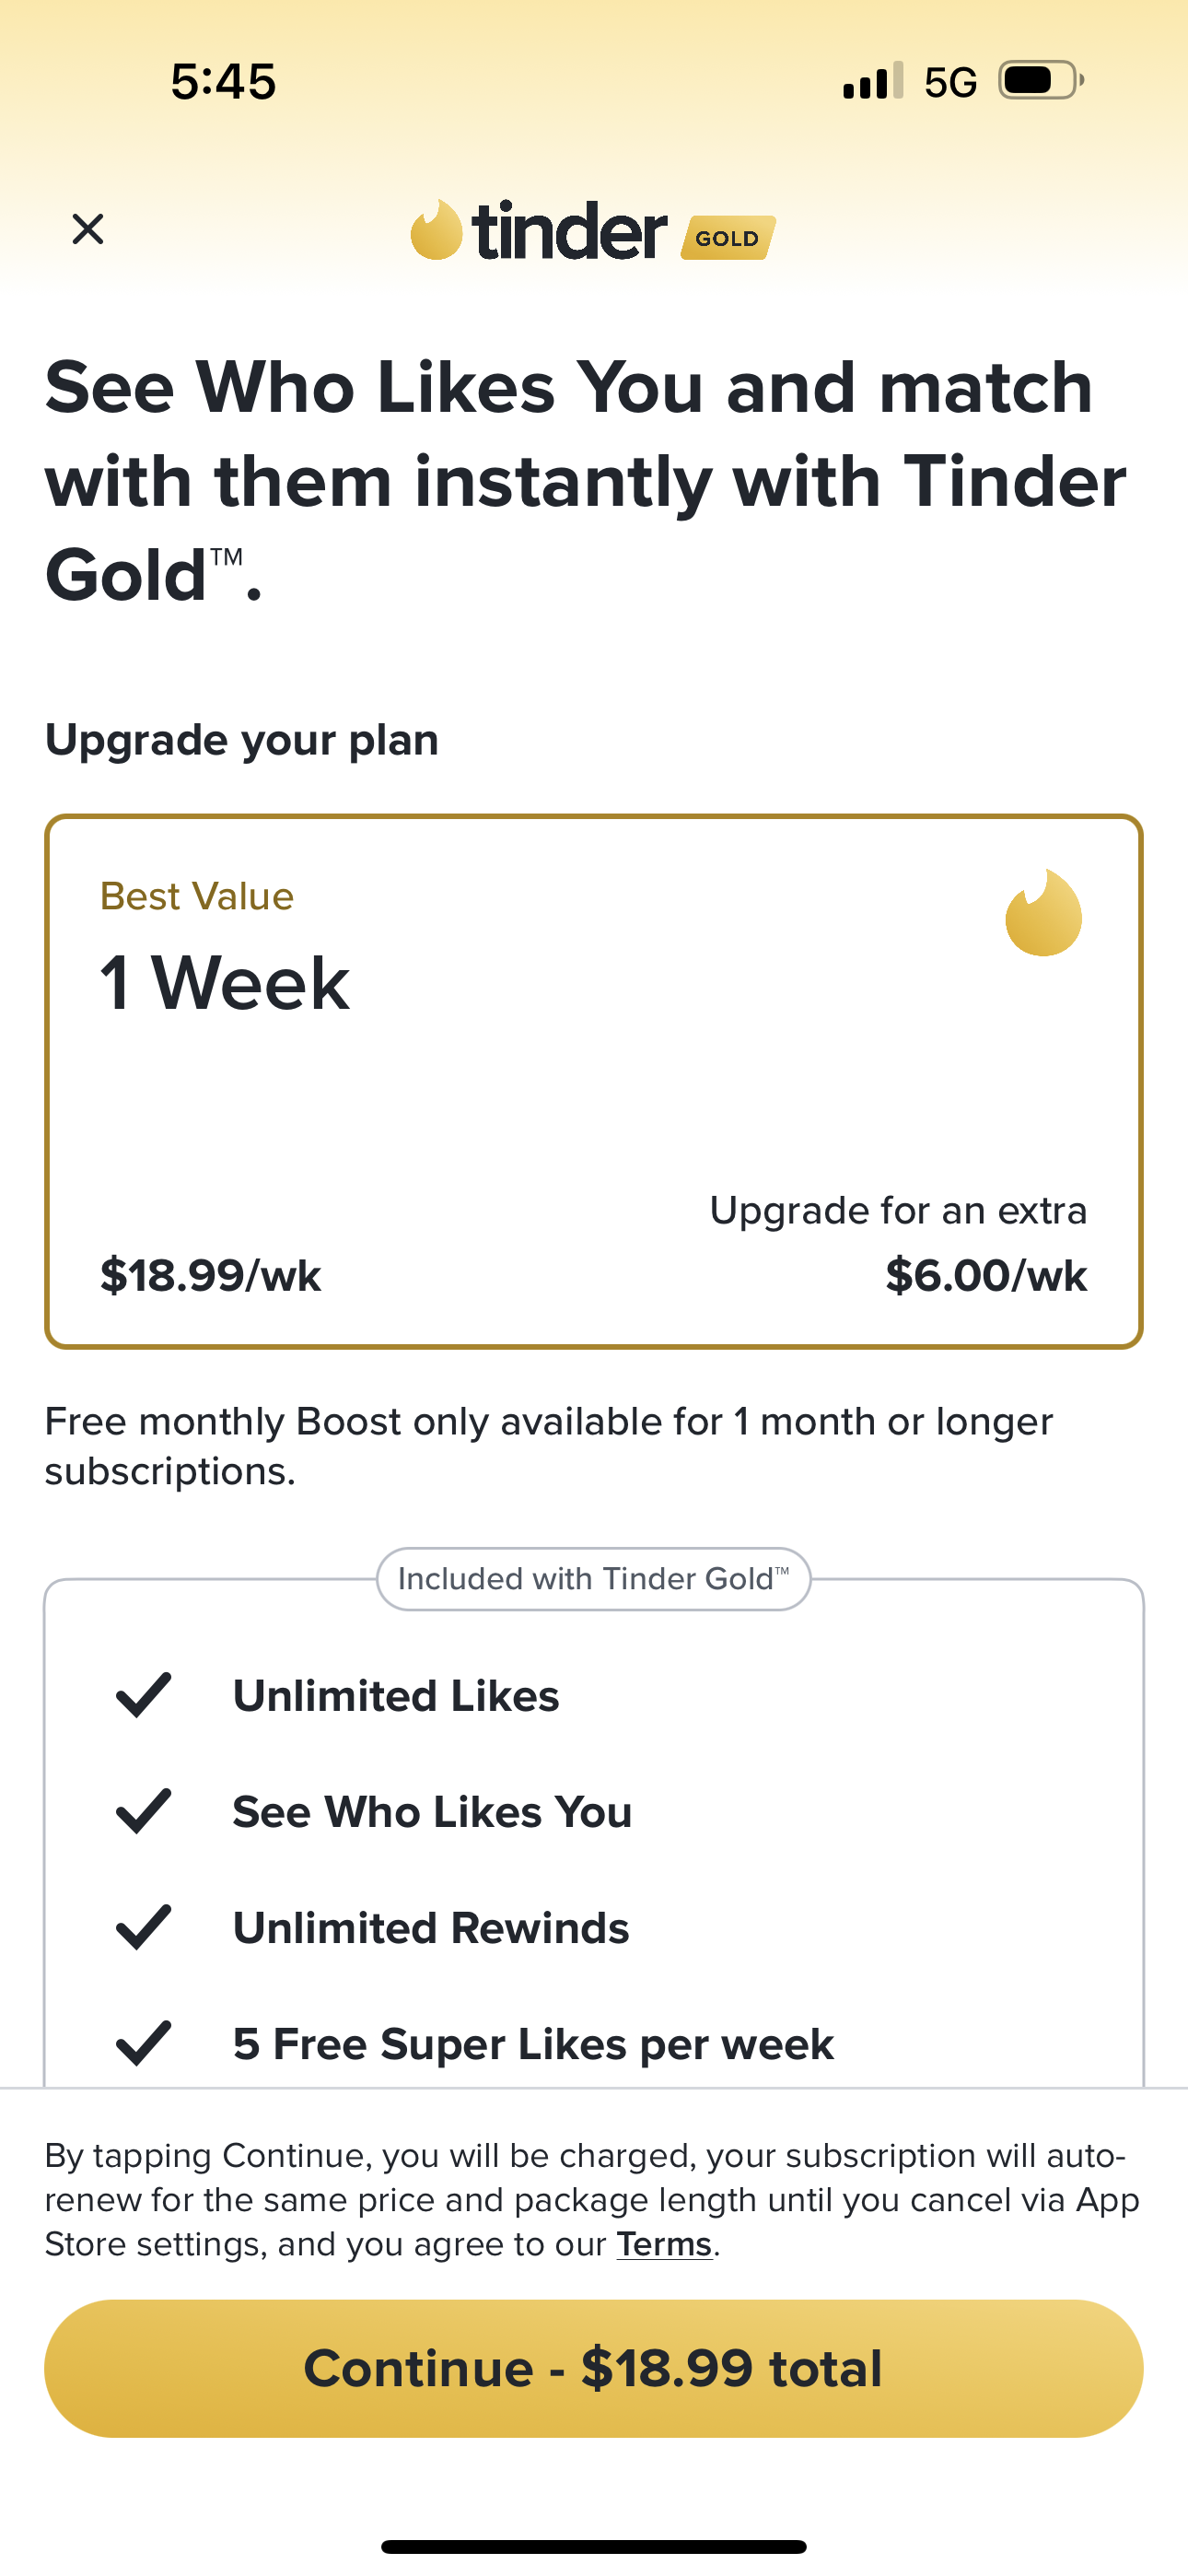Tap the home indicator bar at bottom
The image size is (1188, 2576).
tap(594, 2546)
